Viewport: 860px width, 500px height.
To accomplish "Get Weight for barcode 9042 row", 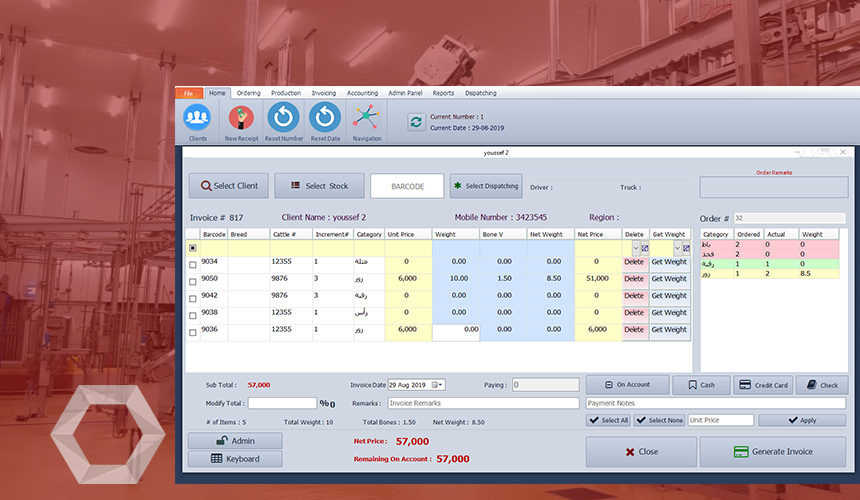I will click(x=669, y=297).
